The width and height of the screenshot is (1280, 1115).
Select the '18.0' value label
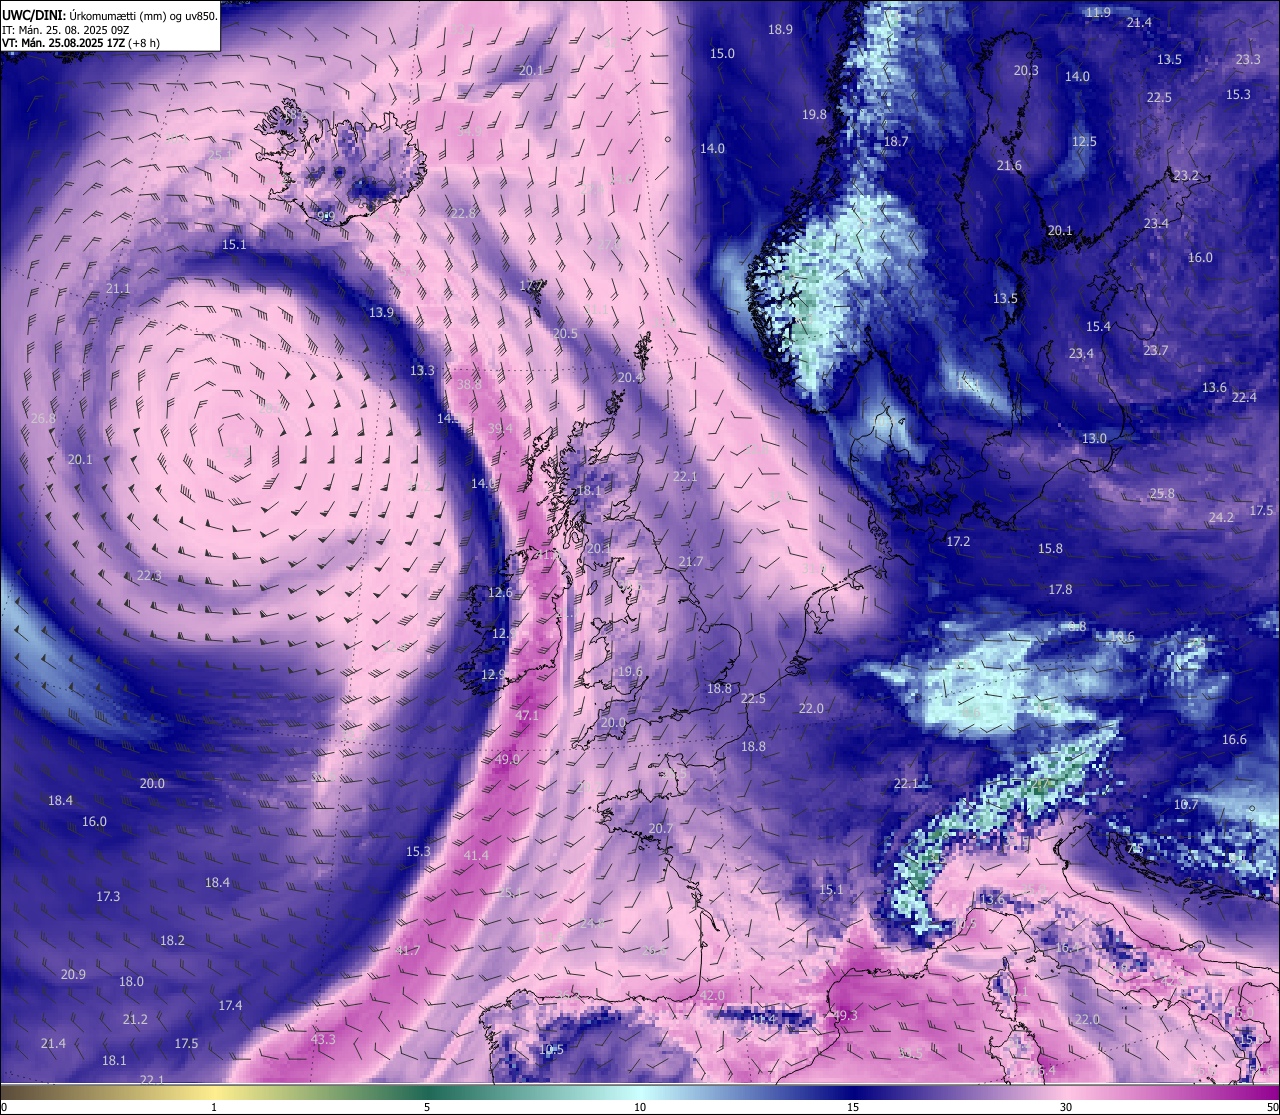131,982
